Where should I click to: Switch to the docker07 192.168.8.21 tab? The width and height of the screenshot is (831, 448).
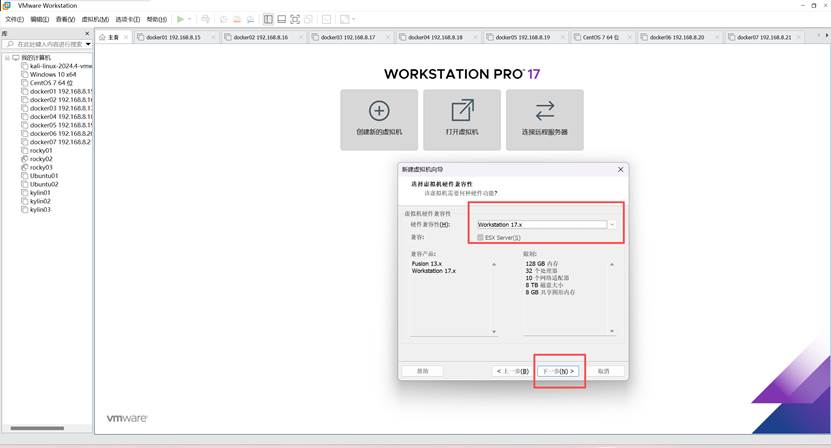[764, 37]
